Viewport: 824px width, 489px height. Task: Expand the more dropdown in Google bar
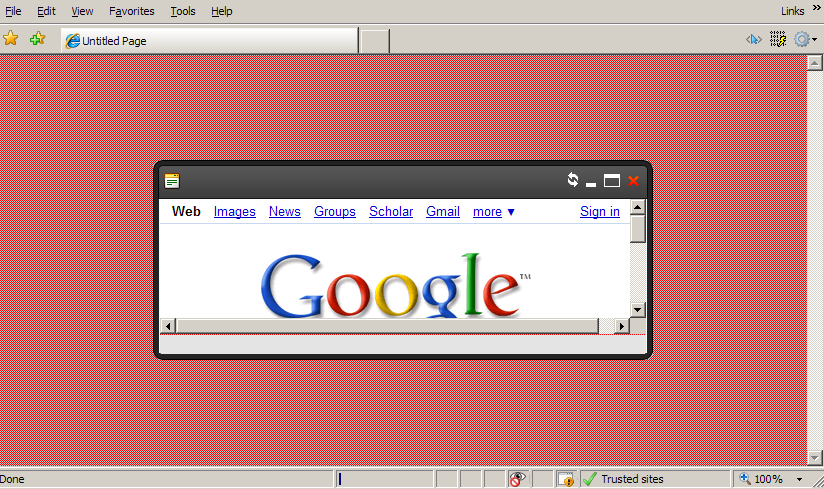tap(493, 212)
